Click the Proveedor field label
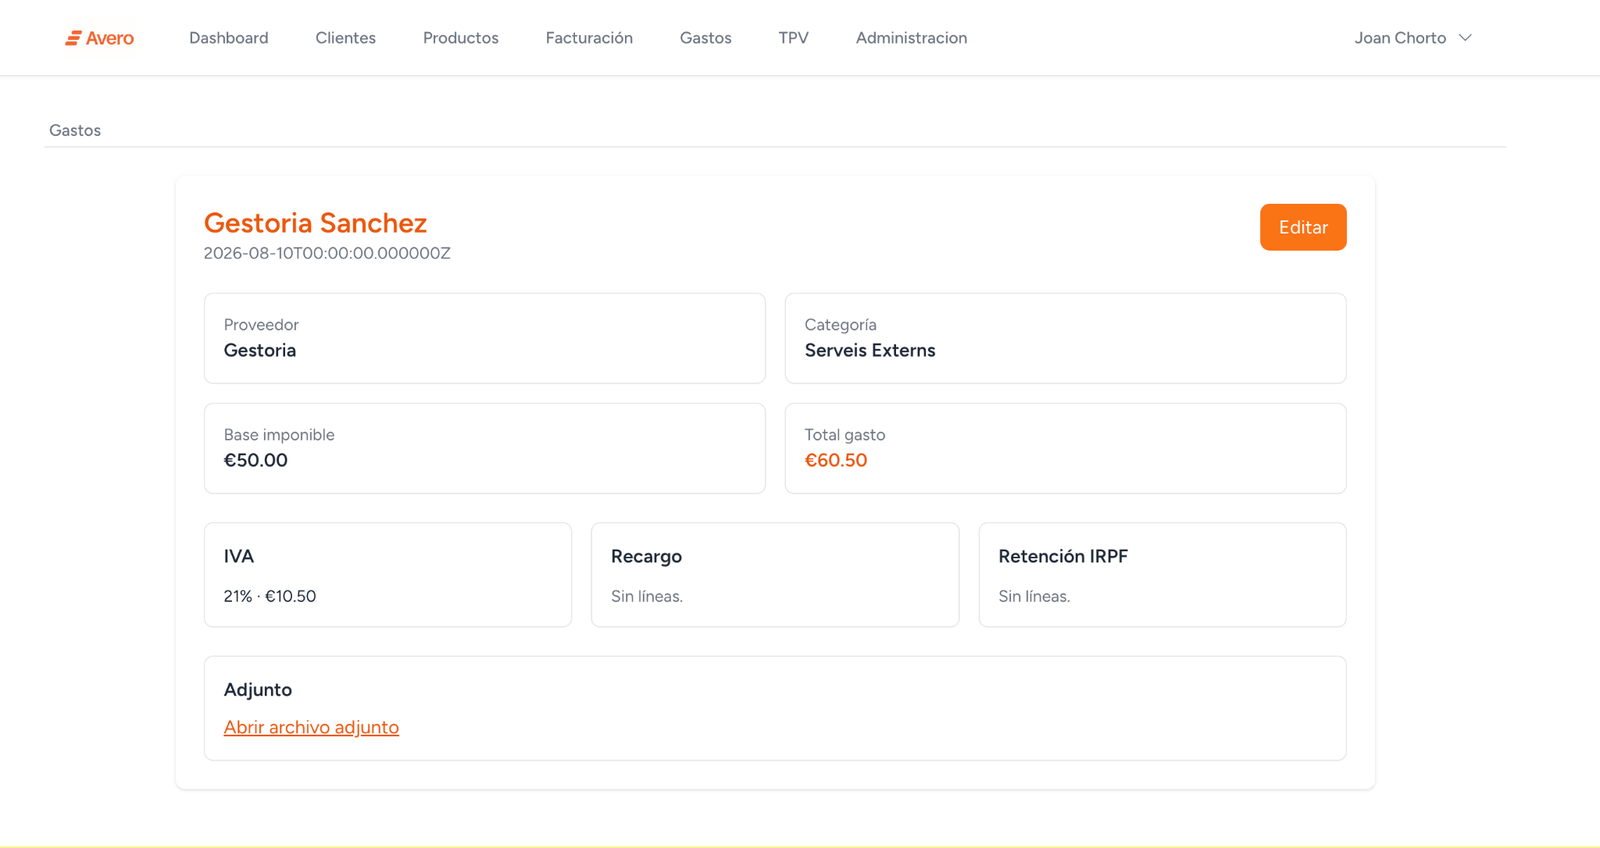1600x848 pixels. click(261, 325)
